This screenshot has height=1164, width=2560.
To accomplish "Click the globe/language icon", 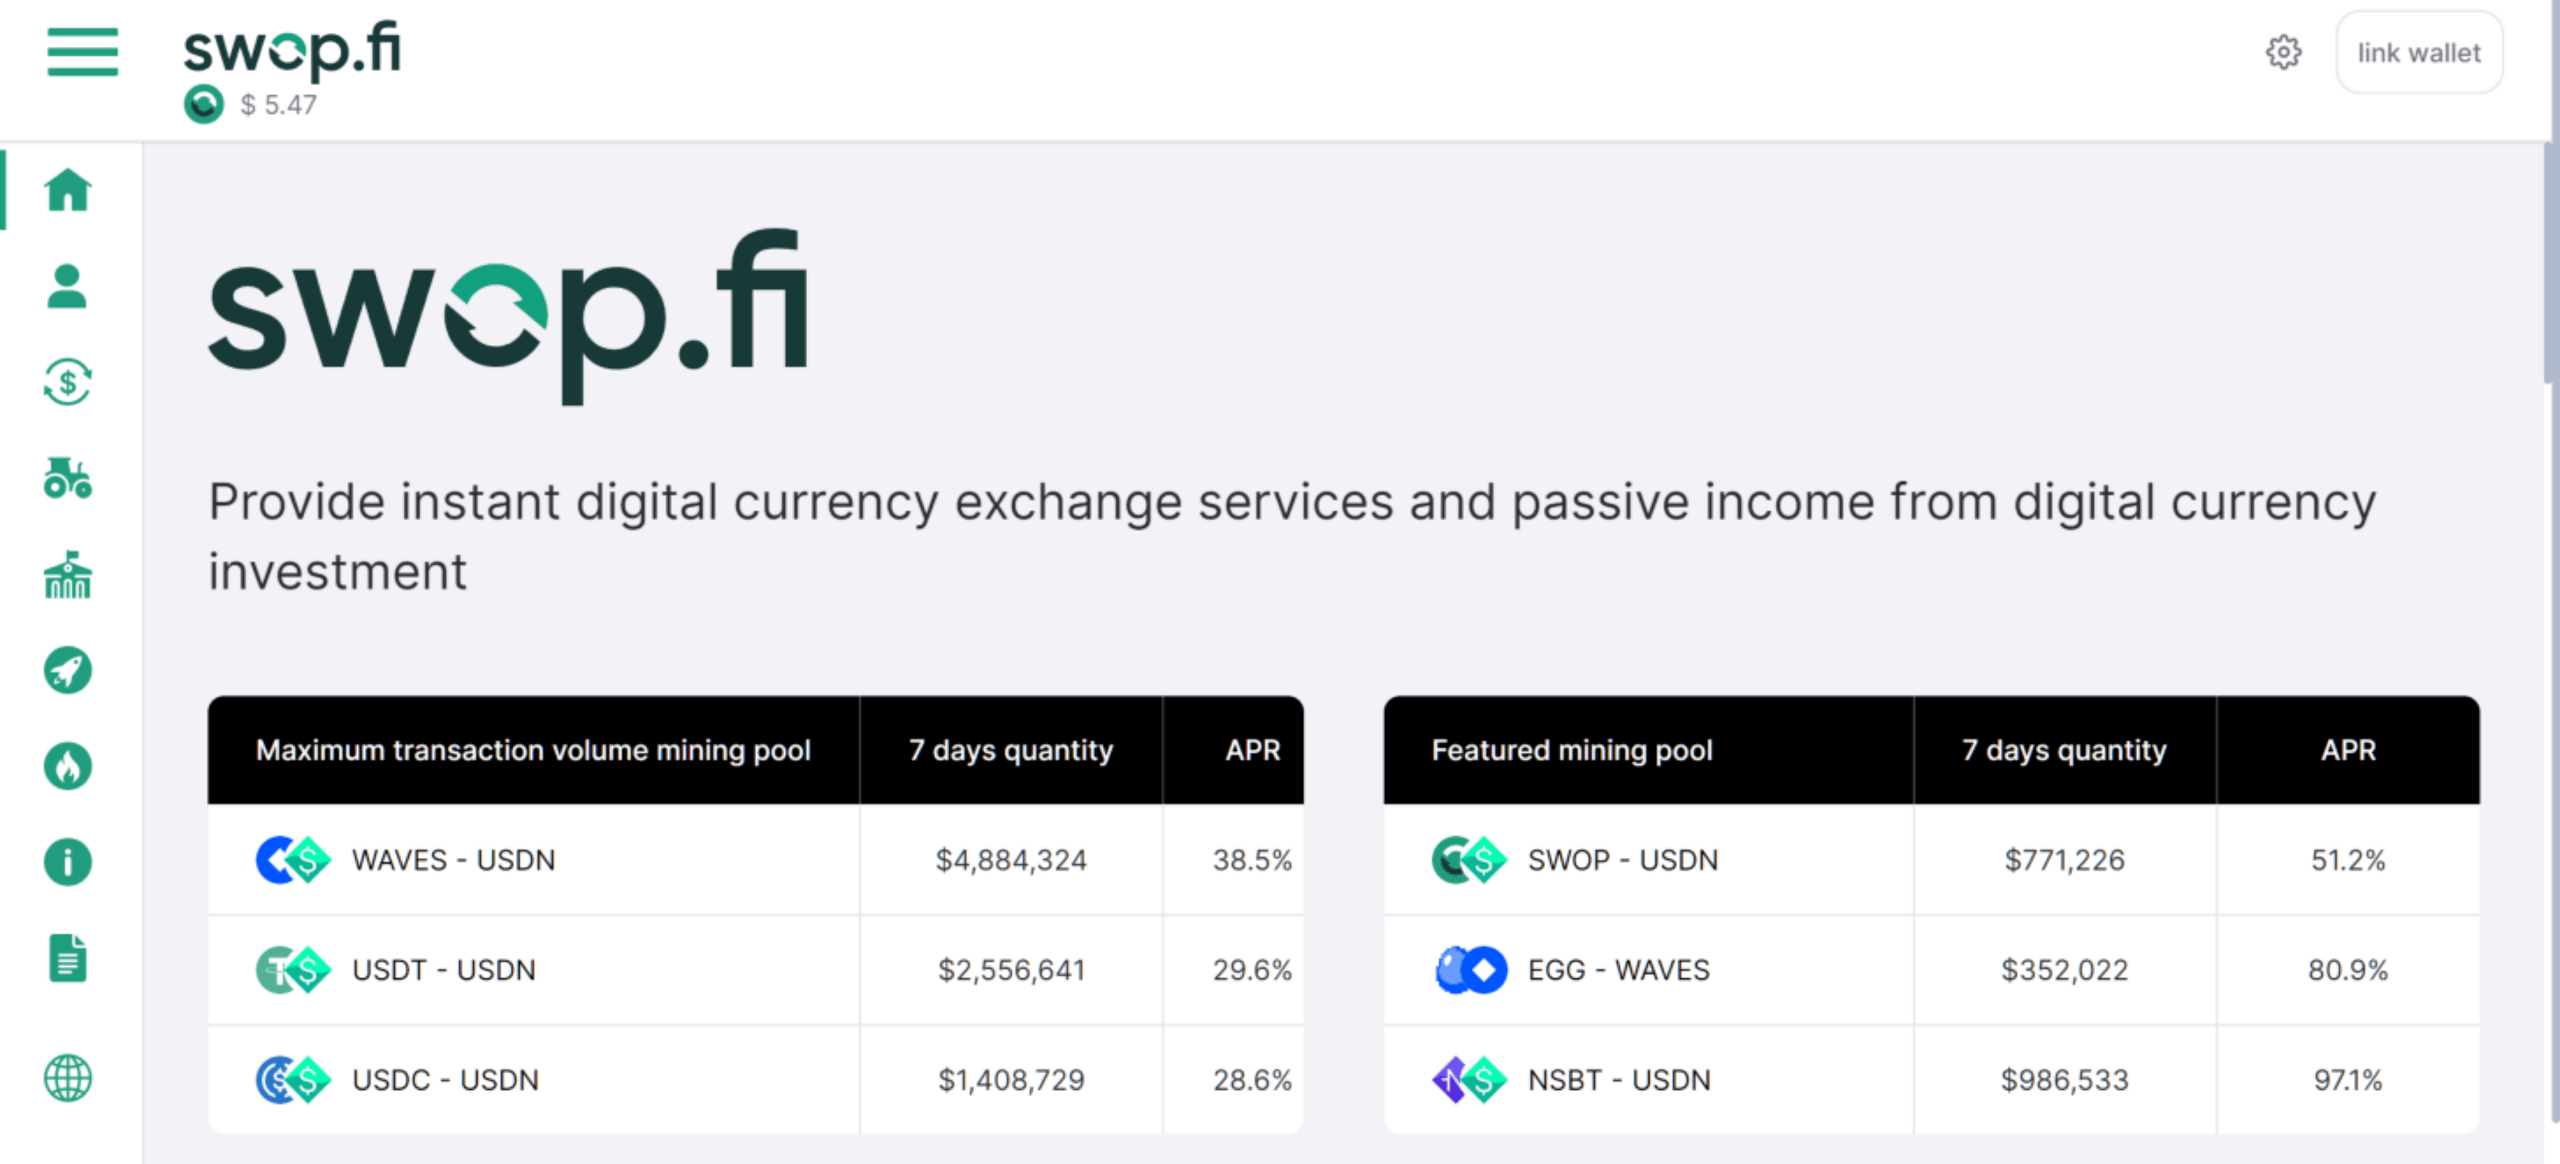I will pyautogui.click(x=67, y=1074).
